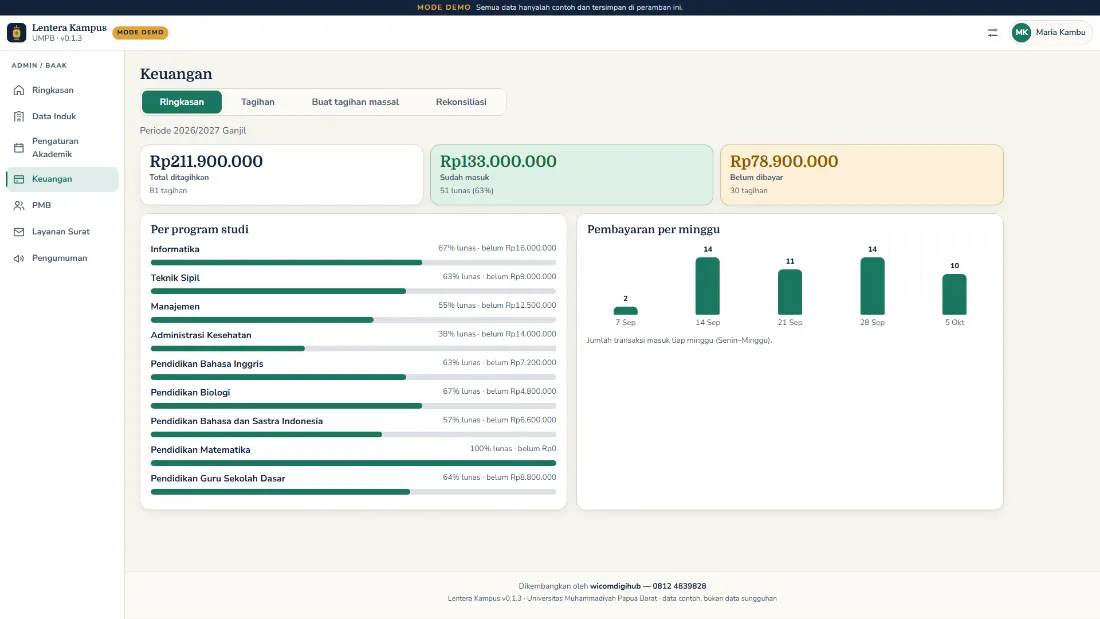
Task: Click the Rp78.900.000 Belum dibayar card
Action: pyautogui.click(x=861, y=175)
